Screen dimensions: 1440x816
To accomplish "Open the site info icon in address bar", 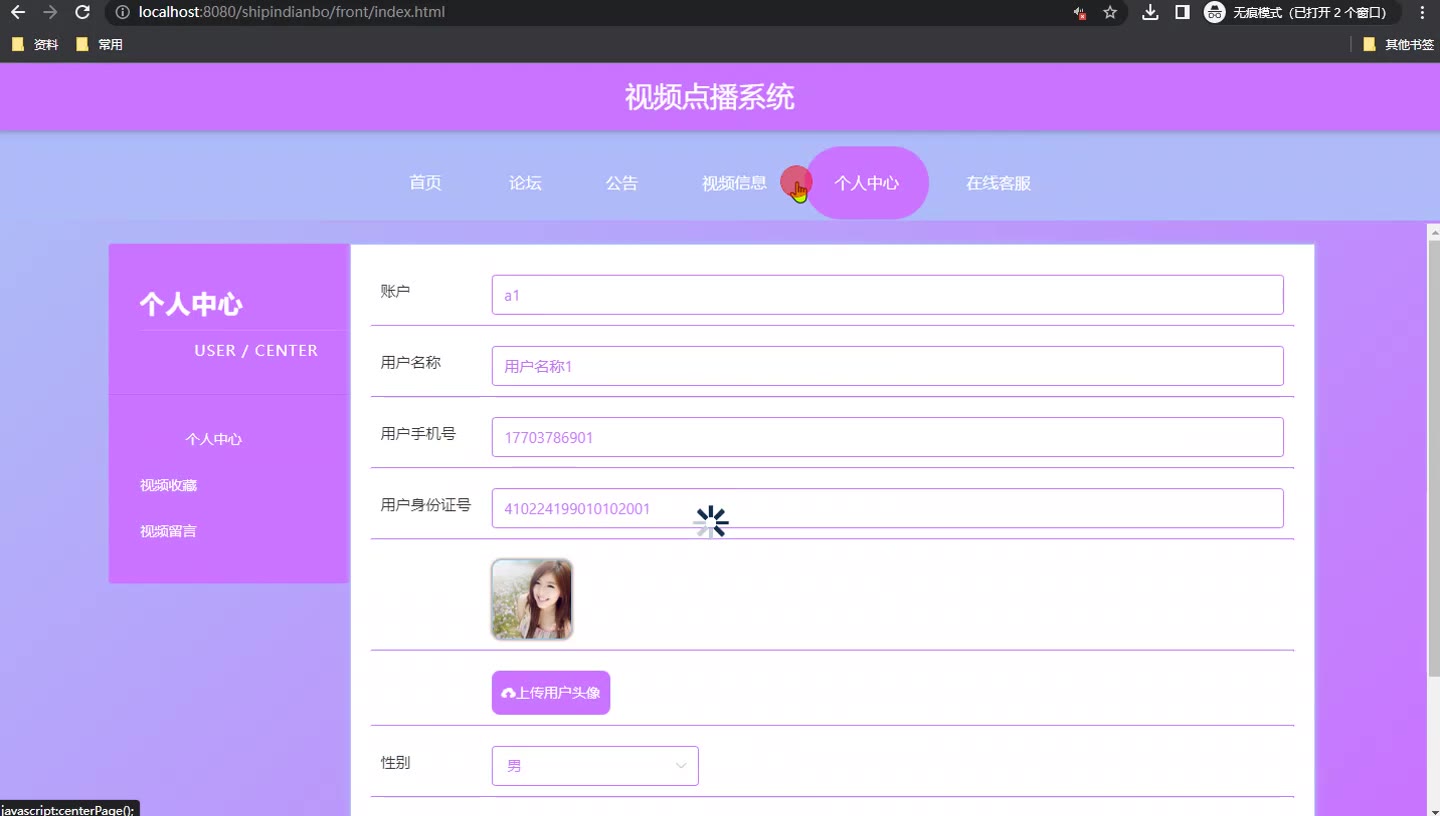I will tap(122, 13).
